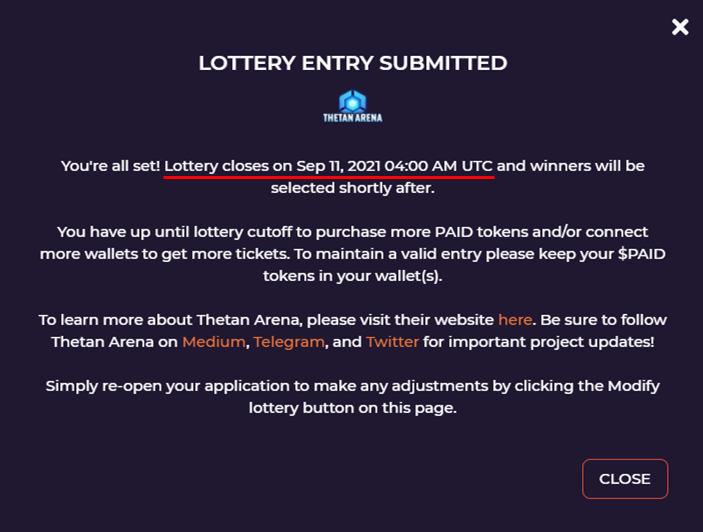Click the and winners will be text
The width and height of the screenshot is (703, 532).
coord(570,166)
